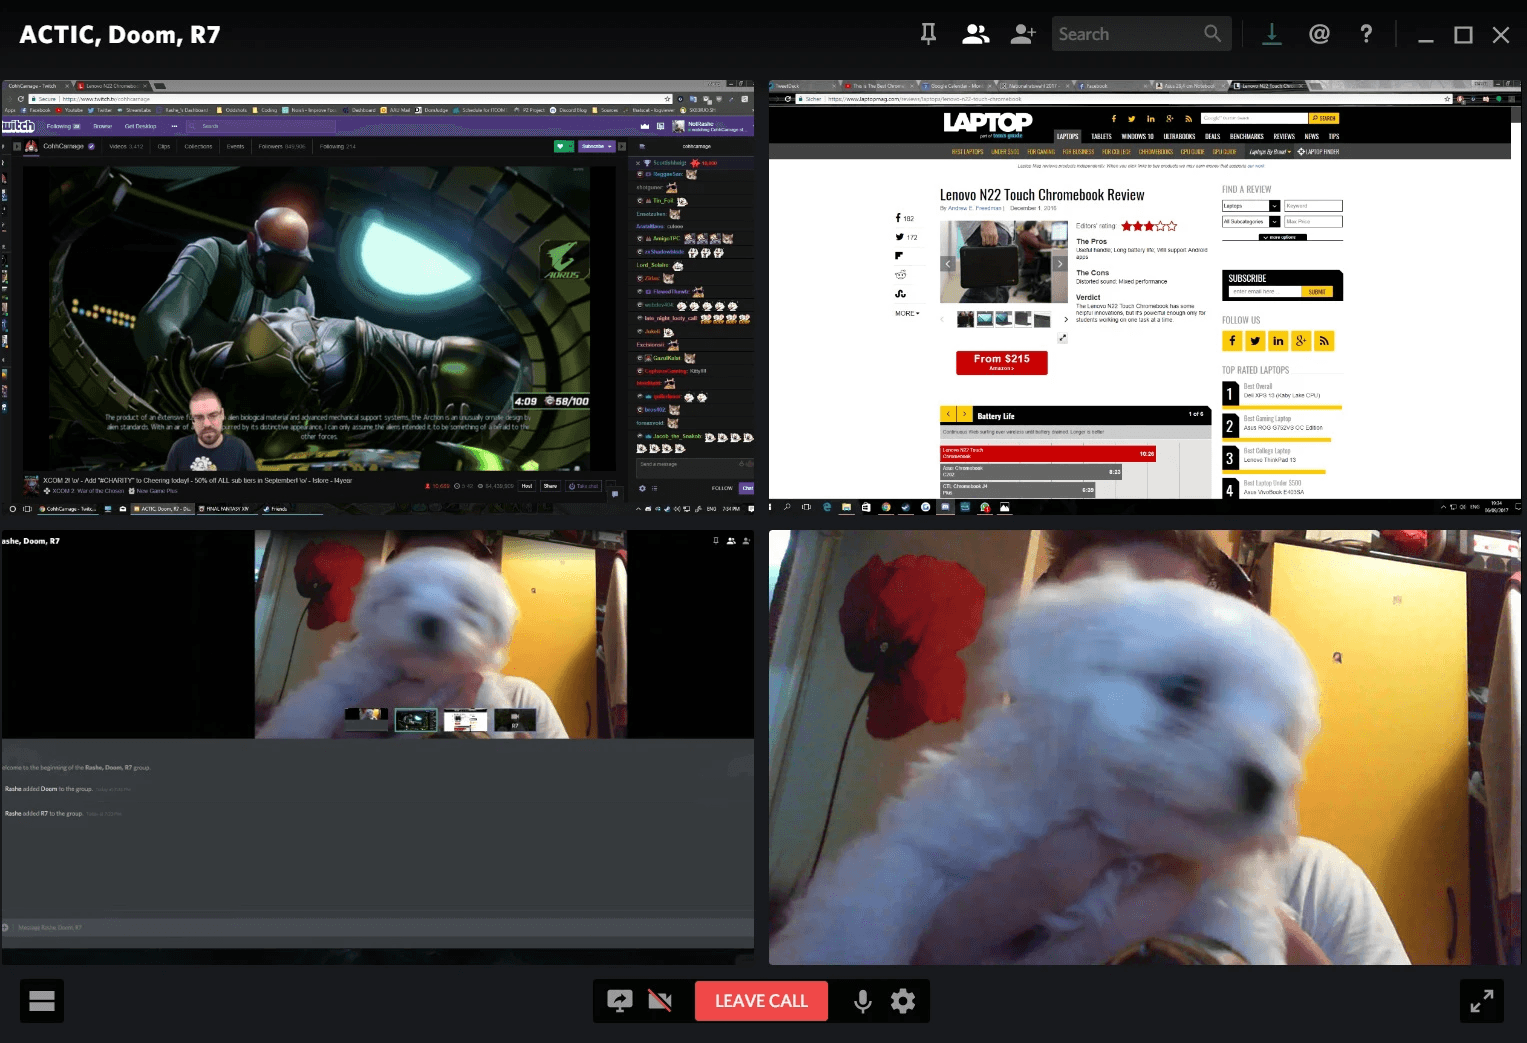This screenshot has height=1043, width=1527.
Task: Open the Clips tab on Twitch channel
Action: [164, 146]
